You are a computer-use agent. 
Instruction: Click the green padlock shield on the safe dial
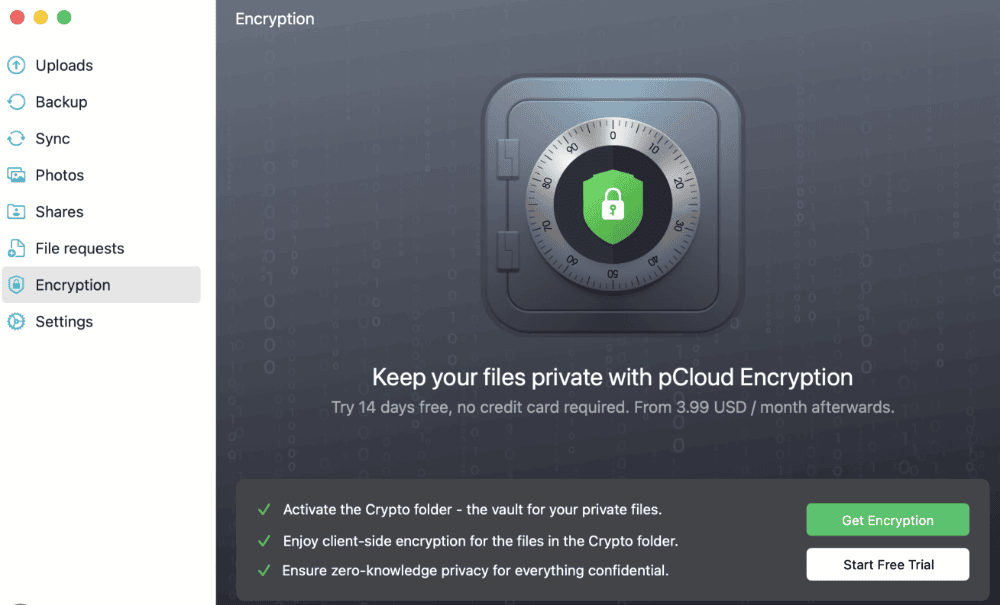pos(612,206)
